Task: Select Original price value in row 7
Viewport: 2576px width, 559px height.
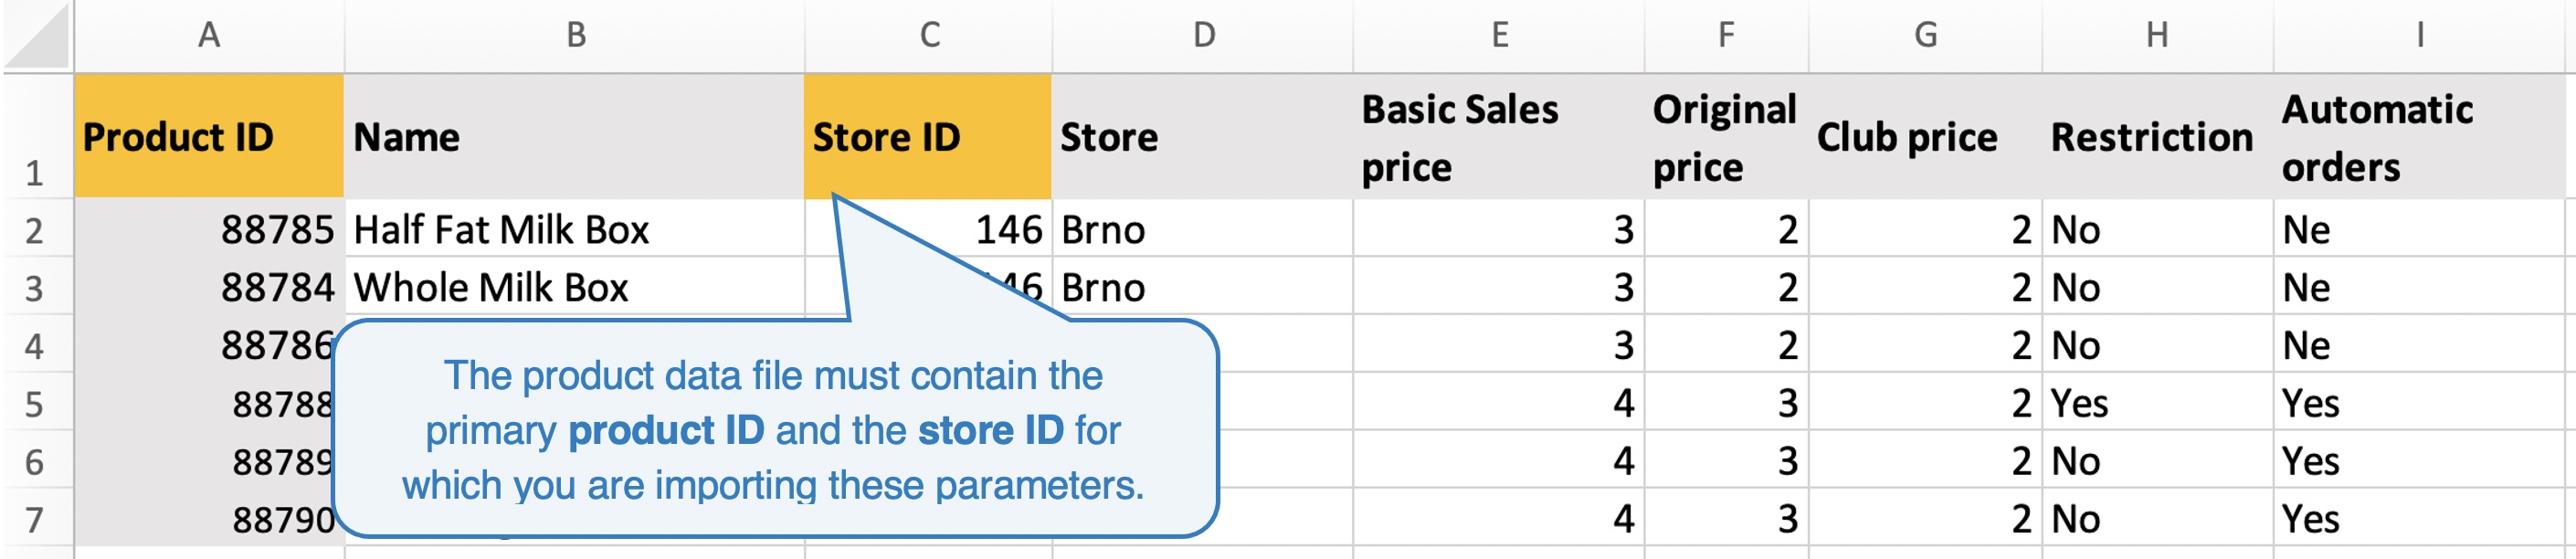Action: [1726, 519]
